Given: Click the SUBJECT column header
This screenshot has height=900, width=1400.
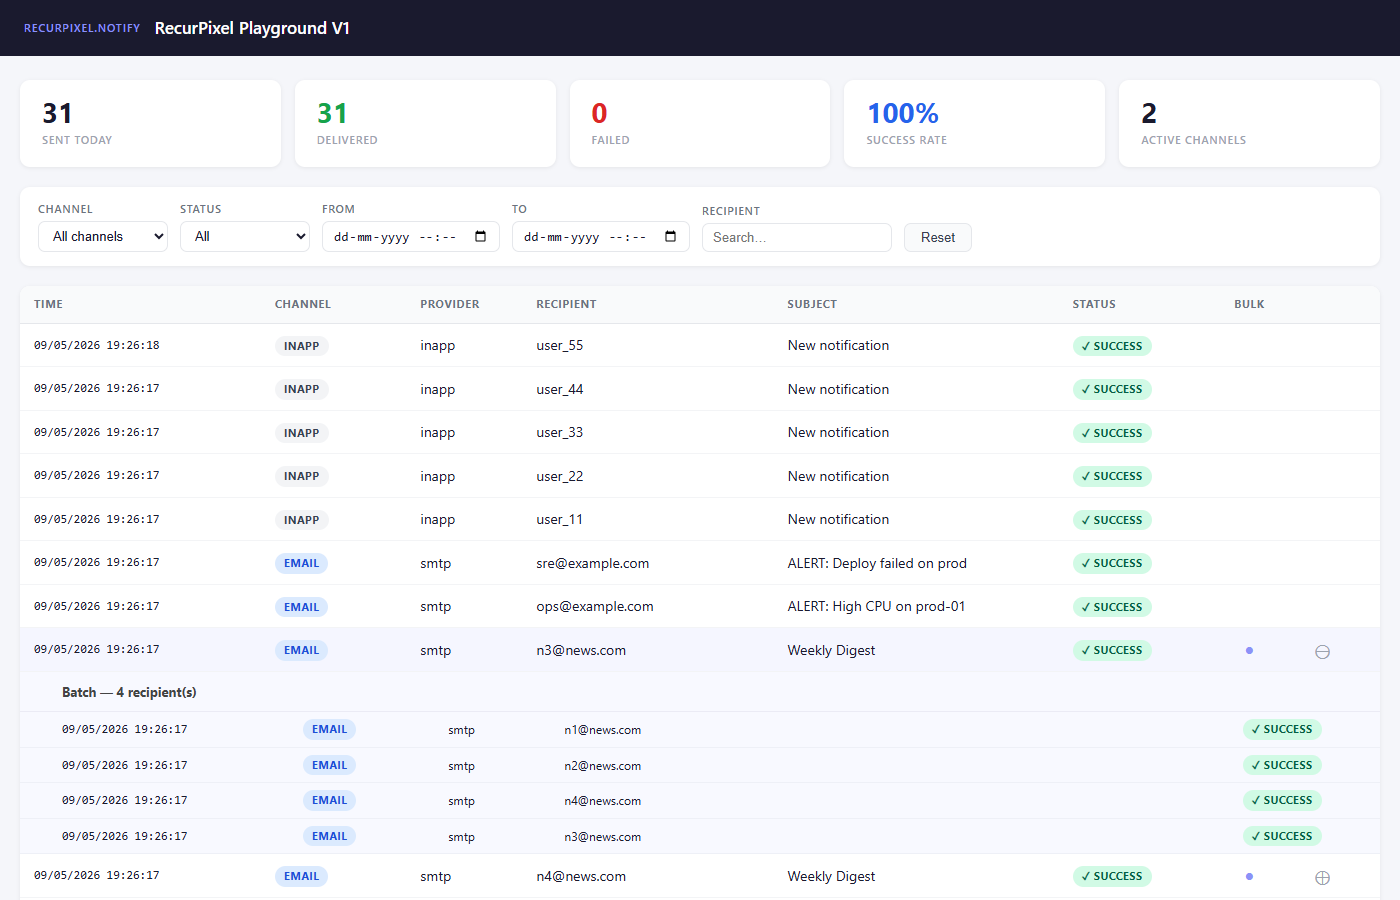Looking at the screenshot, I should pyautogui.click(x=812, y=304).
